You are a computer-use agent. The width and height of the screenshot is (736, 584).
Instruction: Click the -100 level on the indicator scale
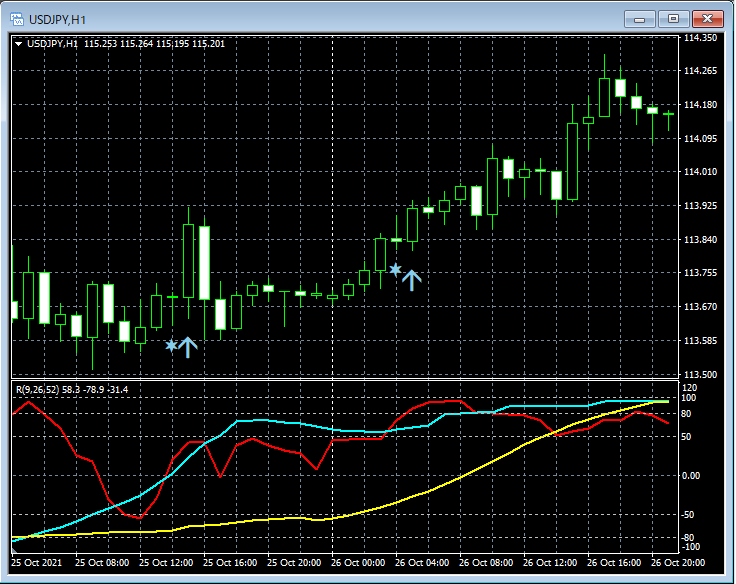[690, 547]
